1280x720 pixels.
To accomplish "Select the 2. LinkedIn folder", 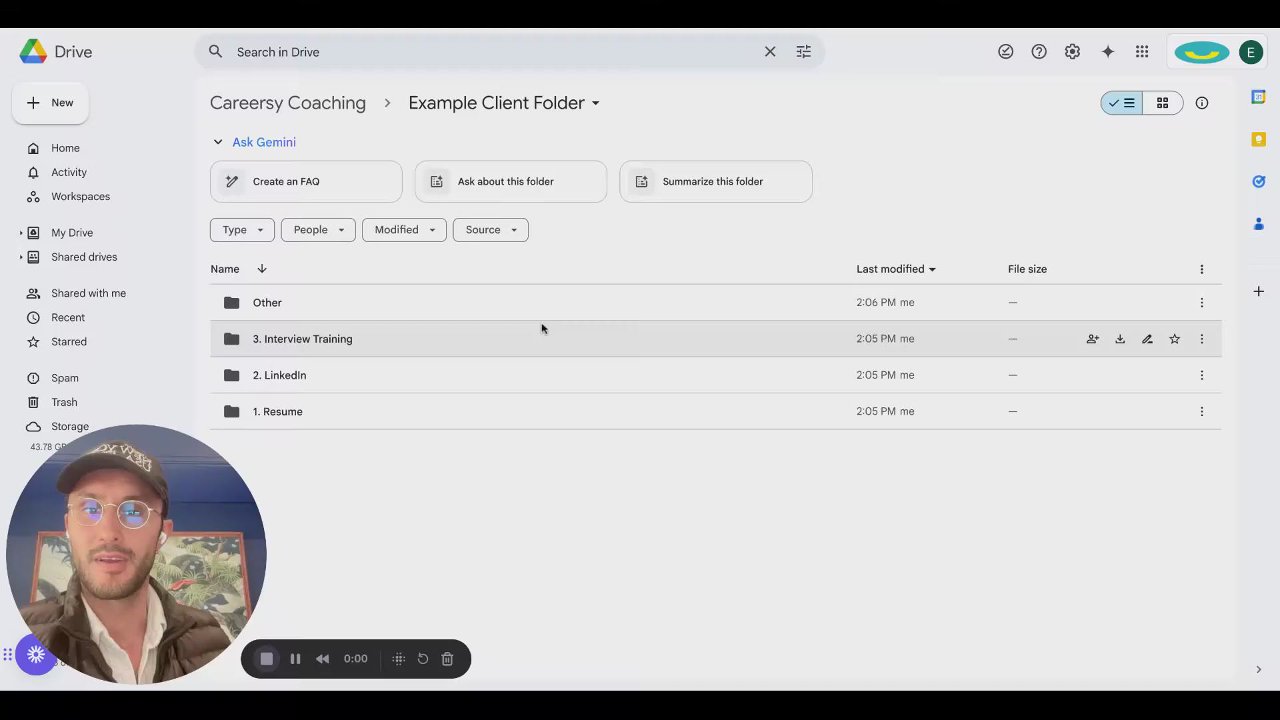I will click(x=715, y=375).
